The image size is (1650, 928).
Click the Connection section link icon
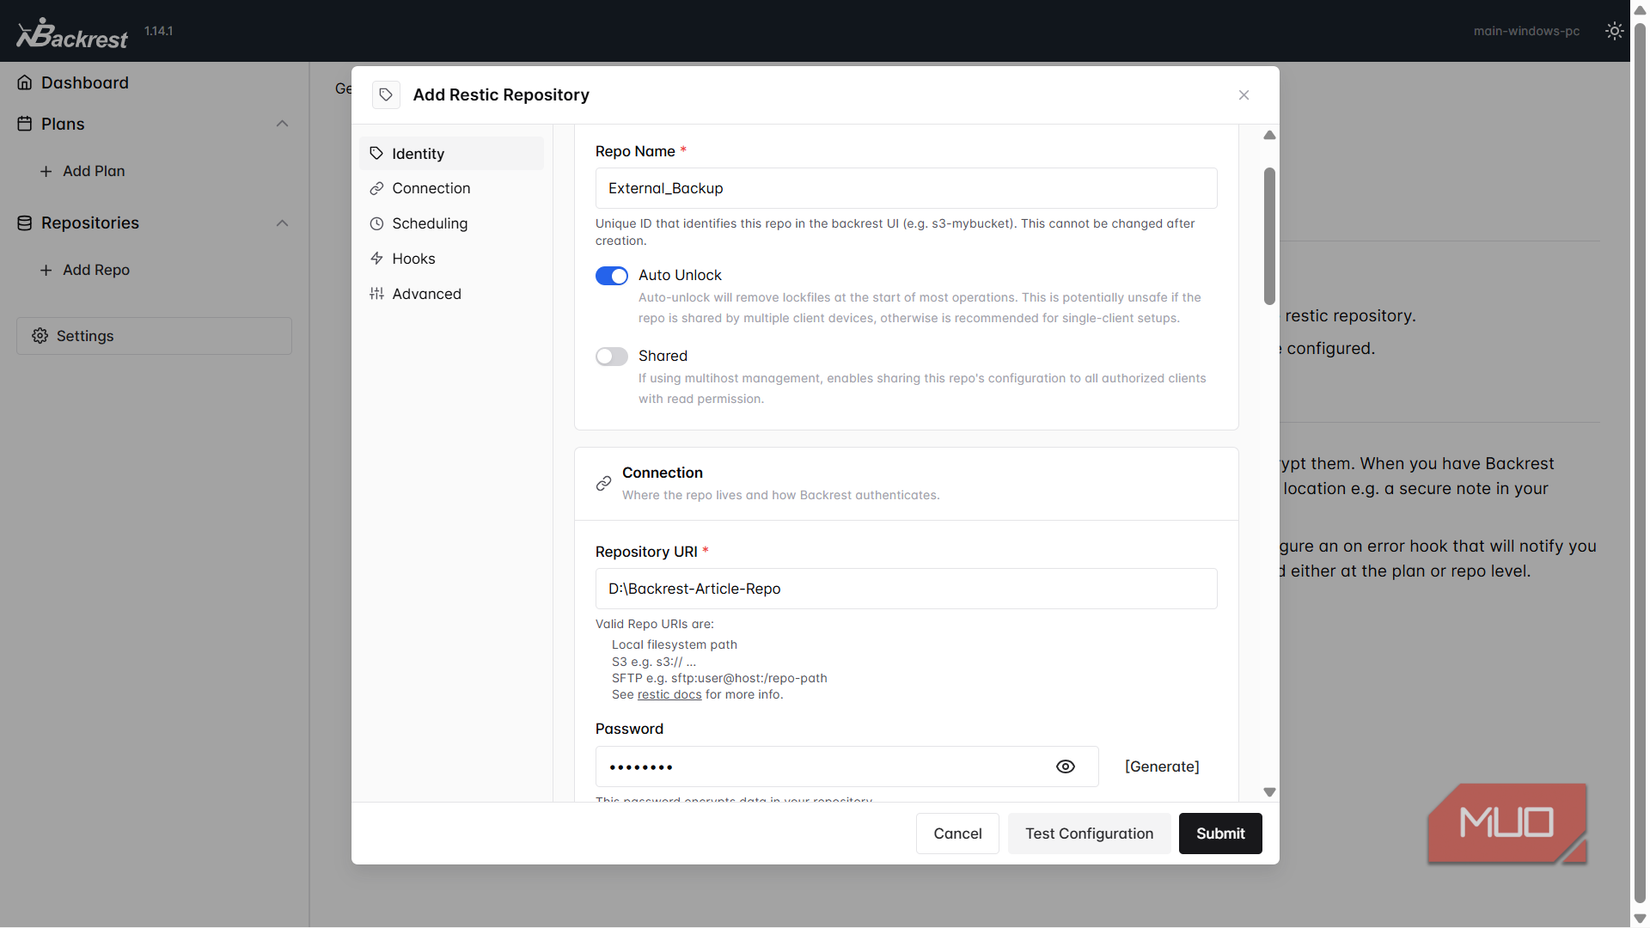pos(603,484)
